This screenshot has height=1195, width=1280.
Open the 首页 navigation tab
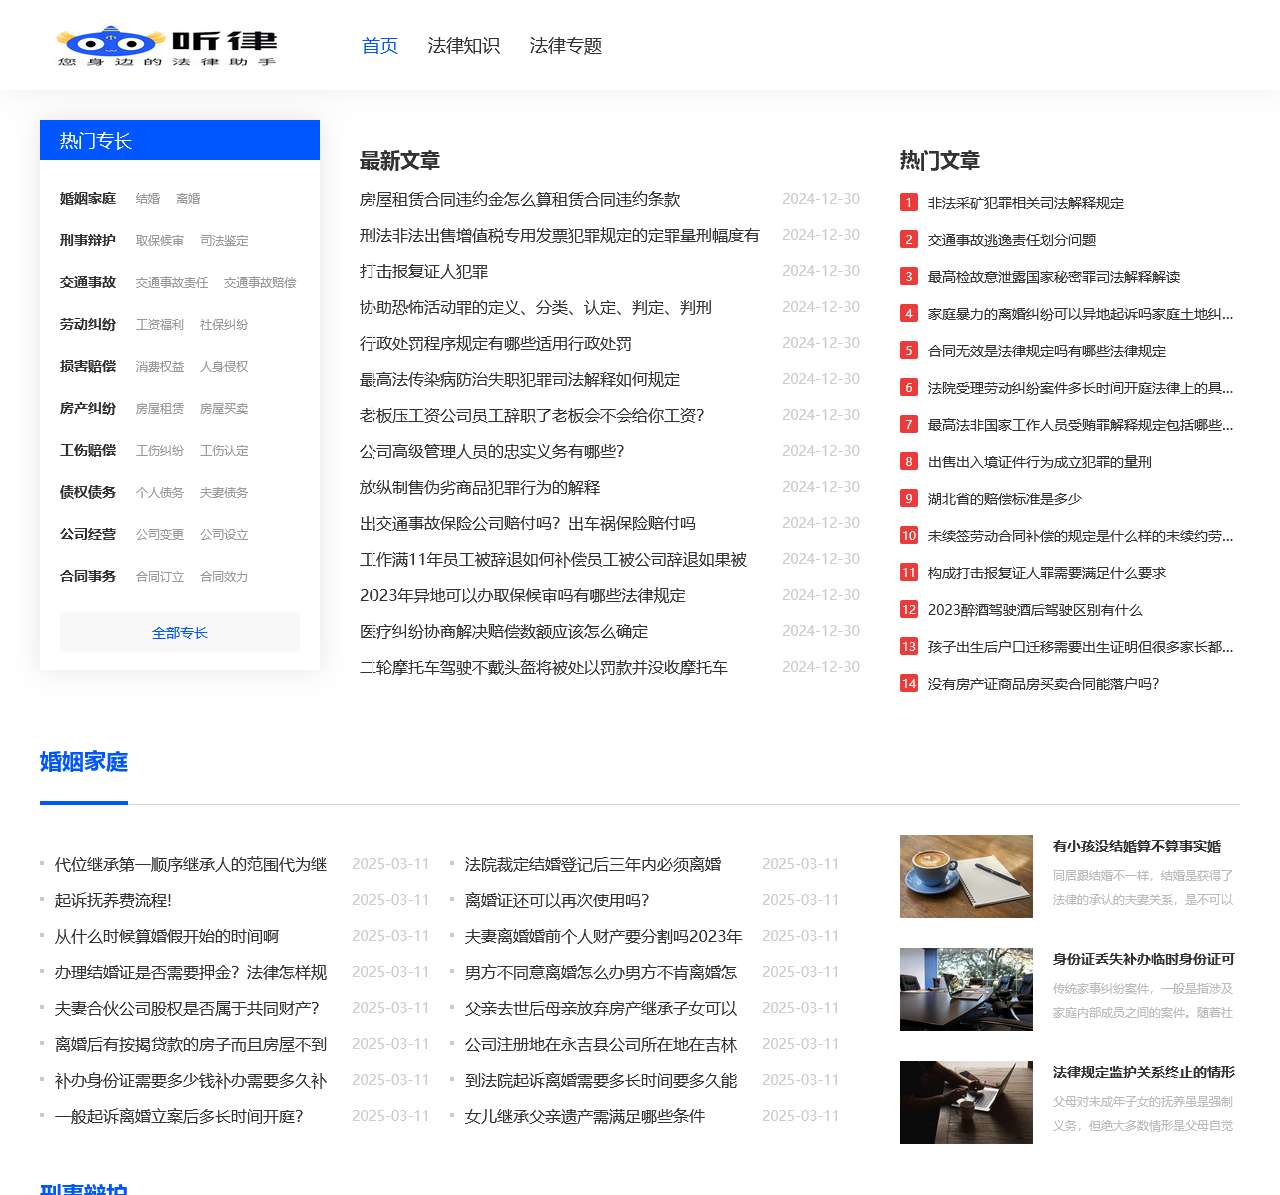[380, 46]
